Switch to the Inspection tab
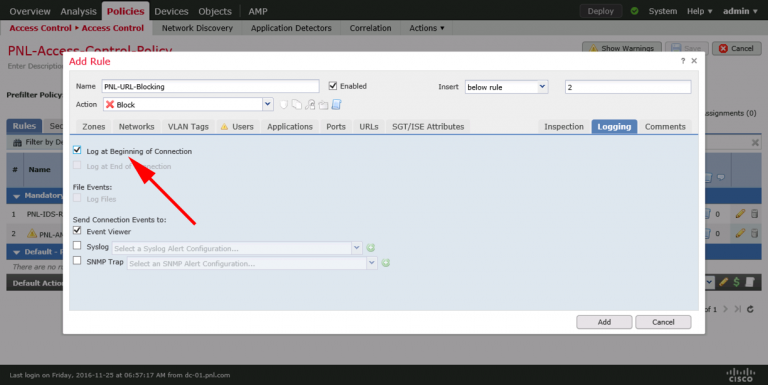Screen dimensions: 768x385 tap(564, 126)
